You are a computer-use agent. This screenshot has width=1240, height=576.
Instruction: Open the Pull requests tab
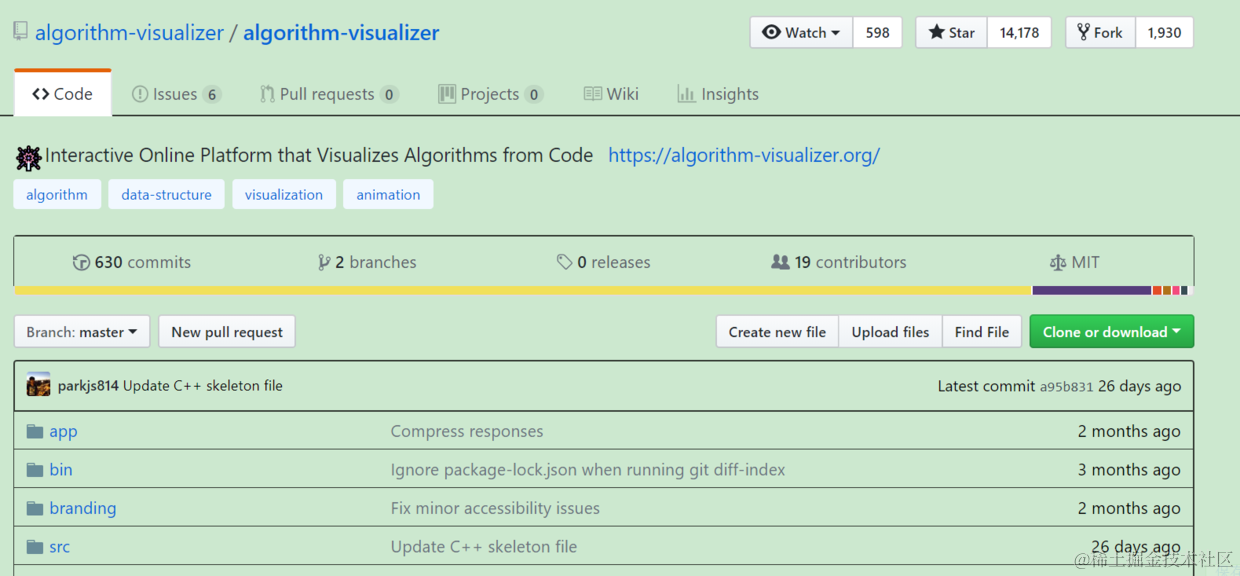click(x=329, y=94)
